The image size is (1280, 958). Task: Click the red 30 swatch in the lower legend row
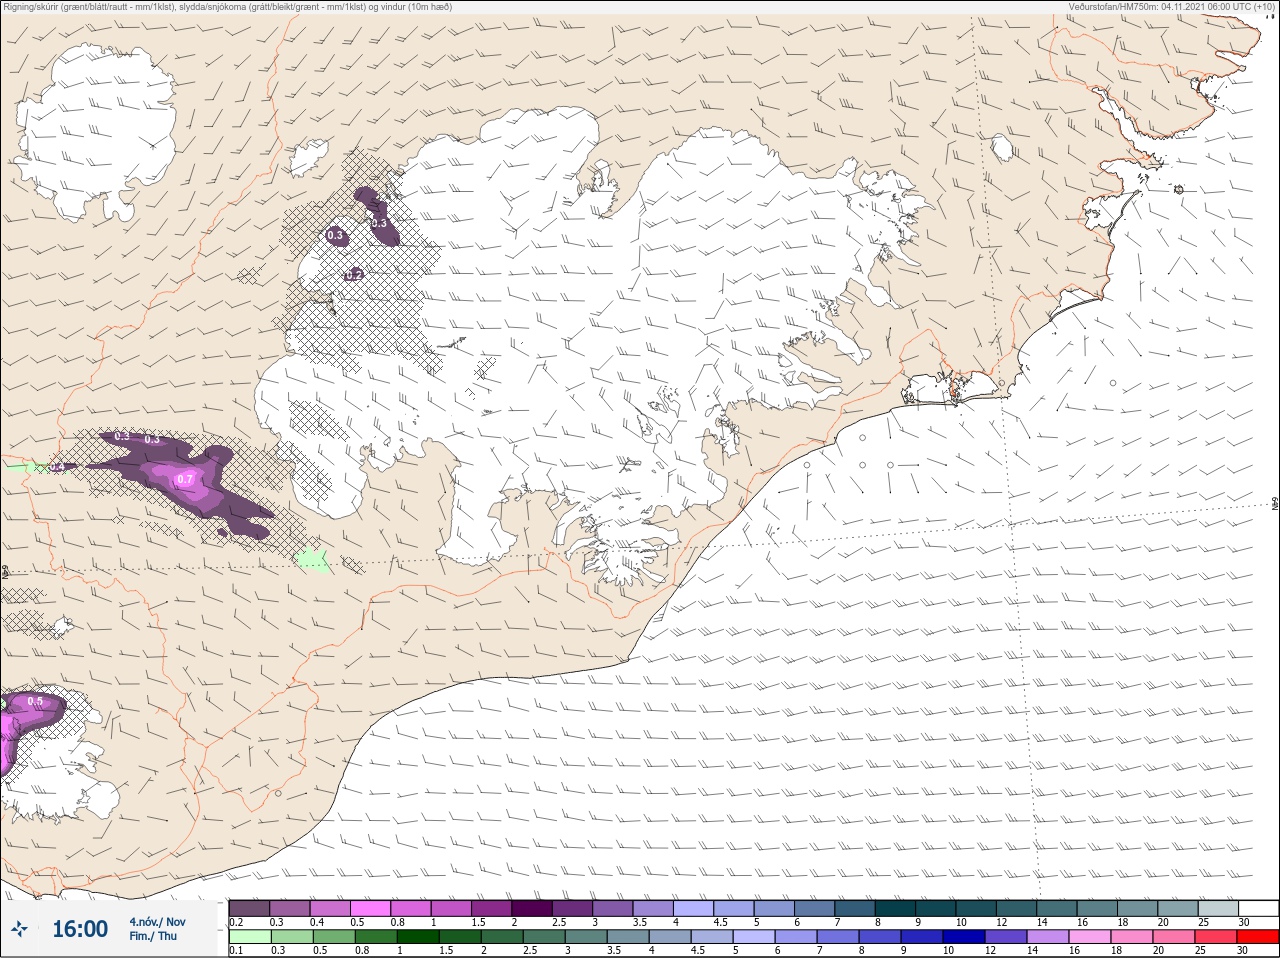1259,937
